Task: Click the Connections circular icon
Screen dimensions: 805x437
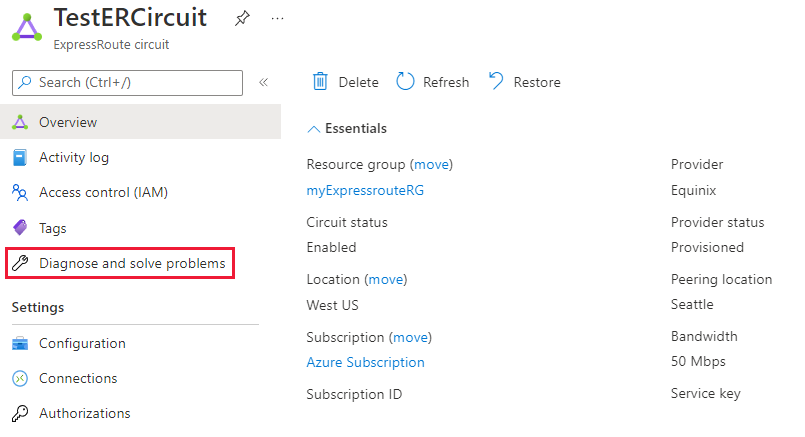Action: click(x=20, y=379)
